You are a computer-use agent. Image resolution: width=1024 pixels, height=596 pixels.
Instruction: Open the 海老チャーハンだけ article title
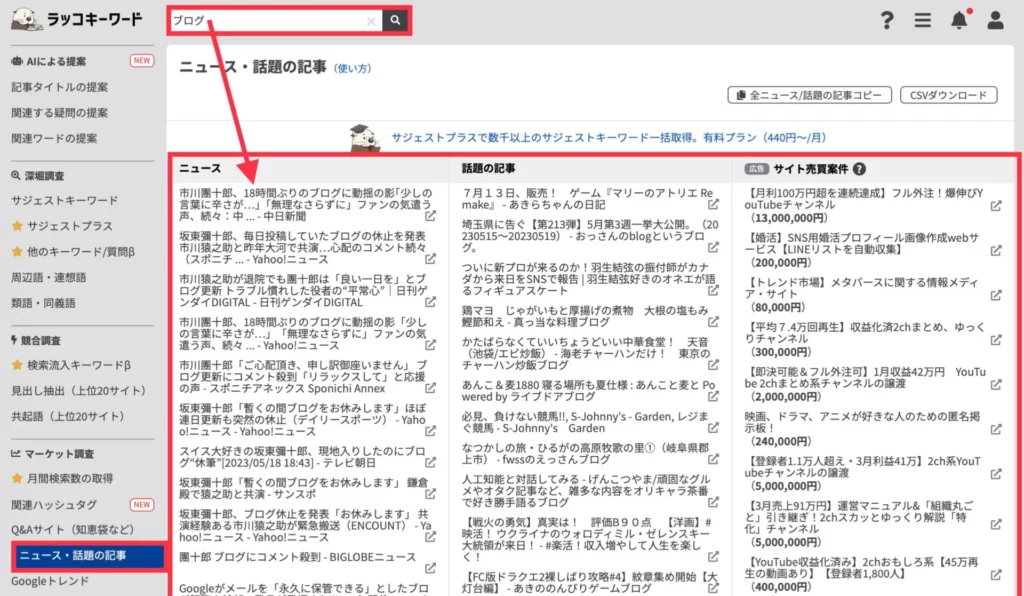586,353
